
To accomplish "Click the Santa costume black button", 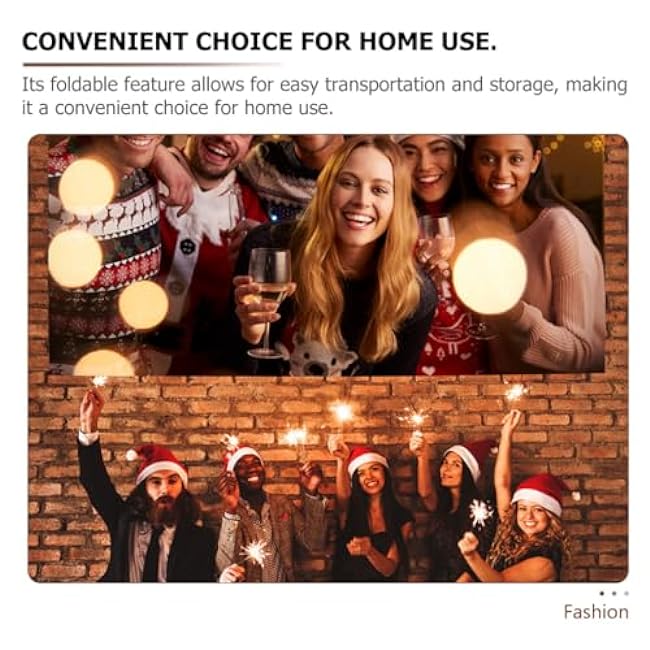I will [x=187, y=247].
